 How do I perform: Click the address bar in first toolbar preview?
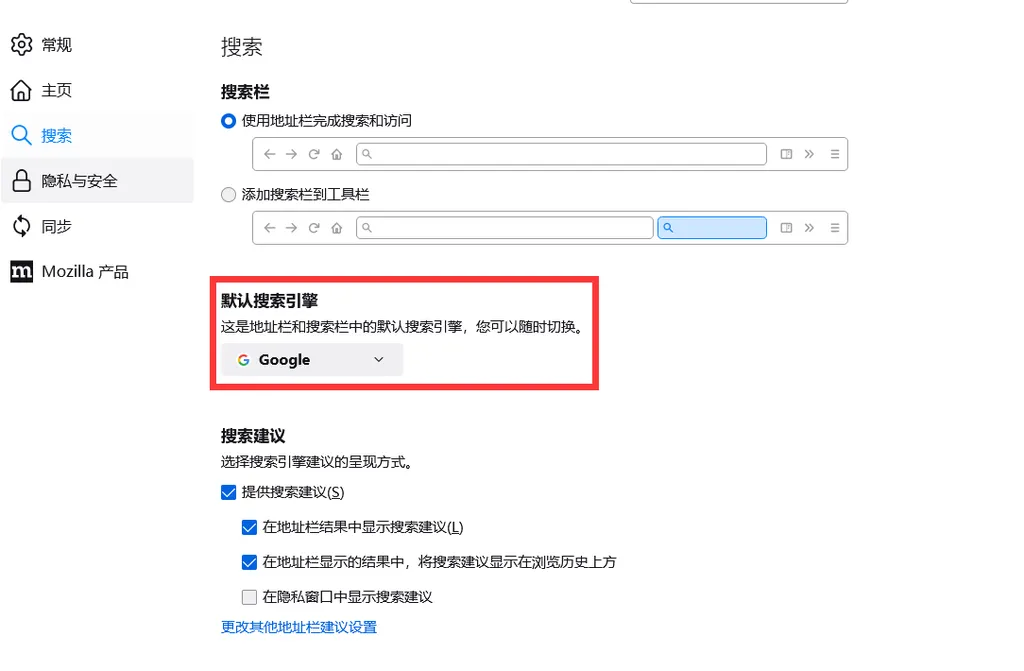pyautogui.click(x=561, y=154)
